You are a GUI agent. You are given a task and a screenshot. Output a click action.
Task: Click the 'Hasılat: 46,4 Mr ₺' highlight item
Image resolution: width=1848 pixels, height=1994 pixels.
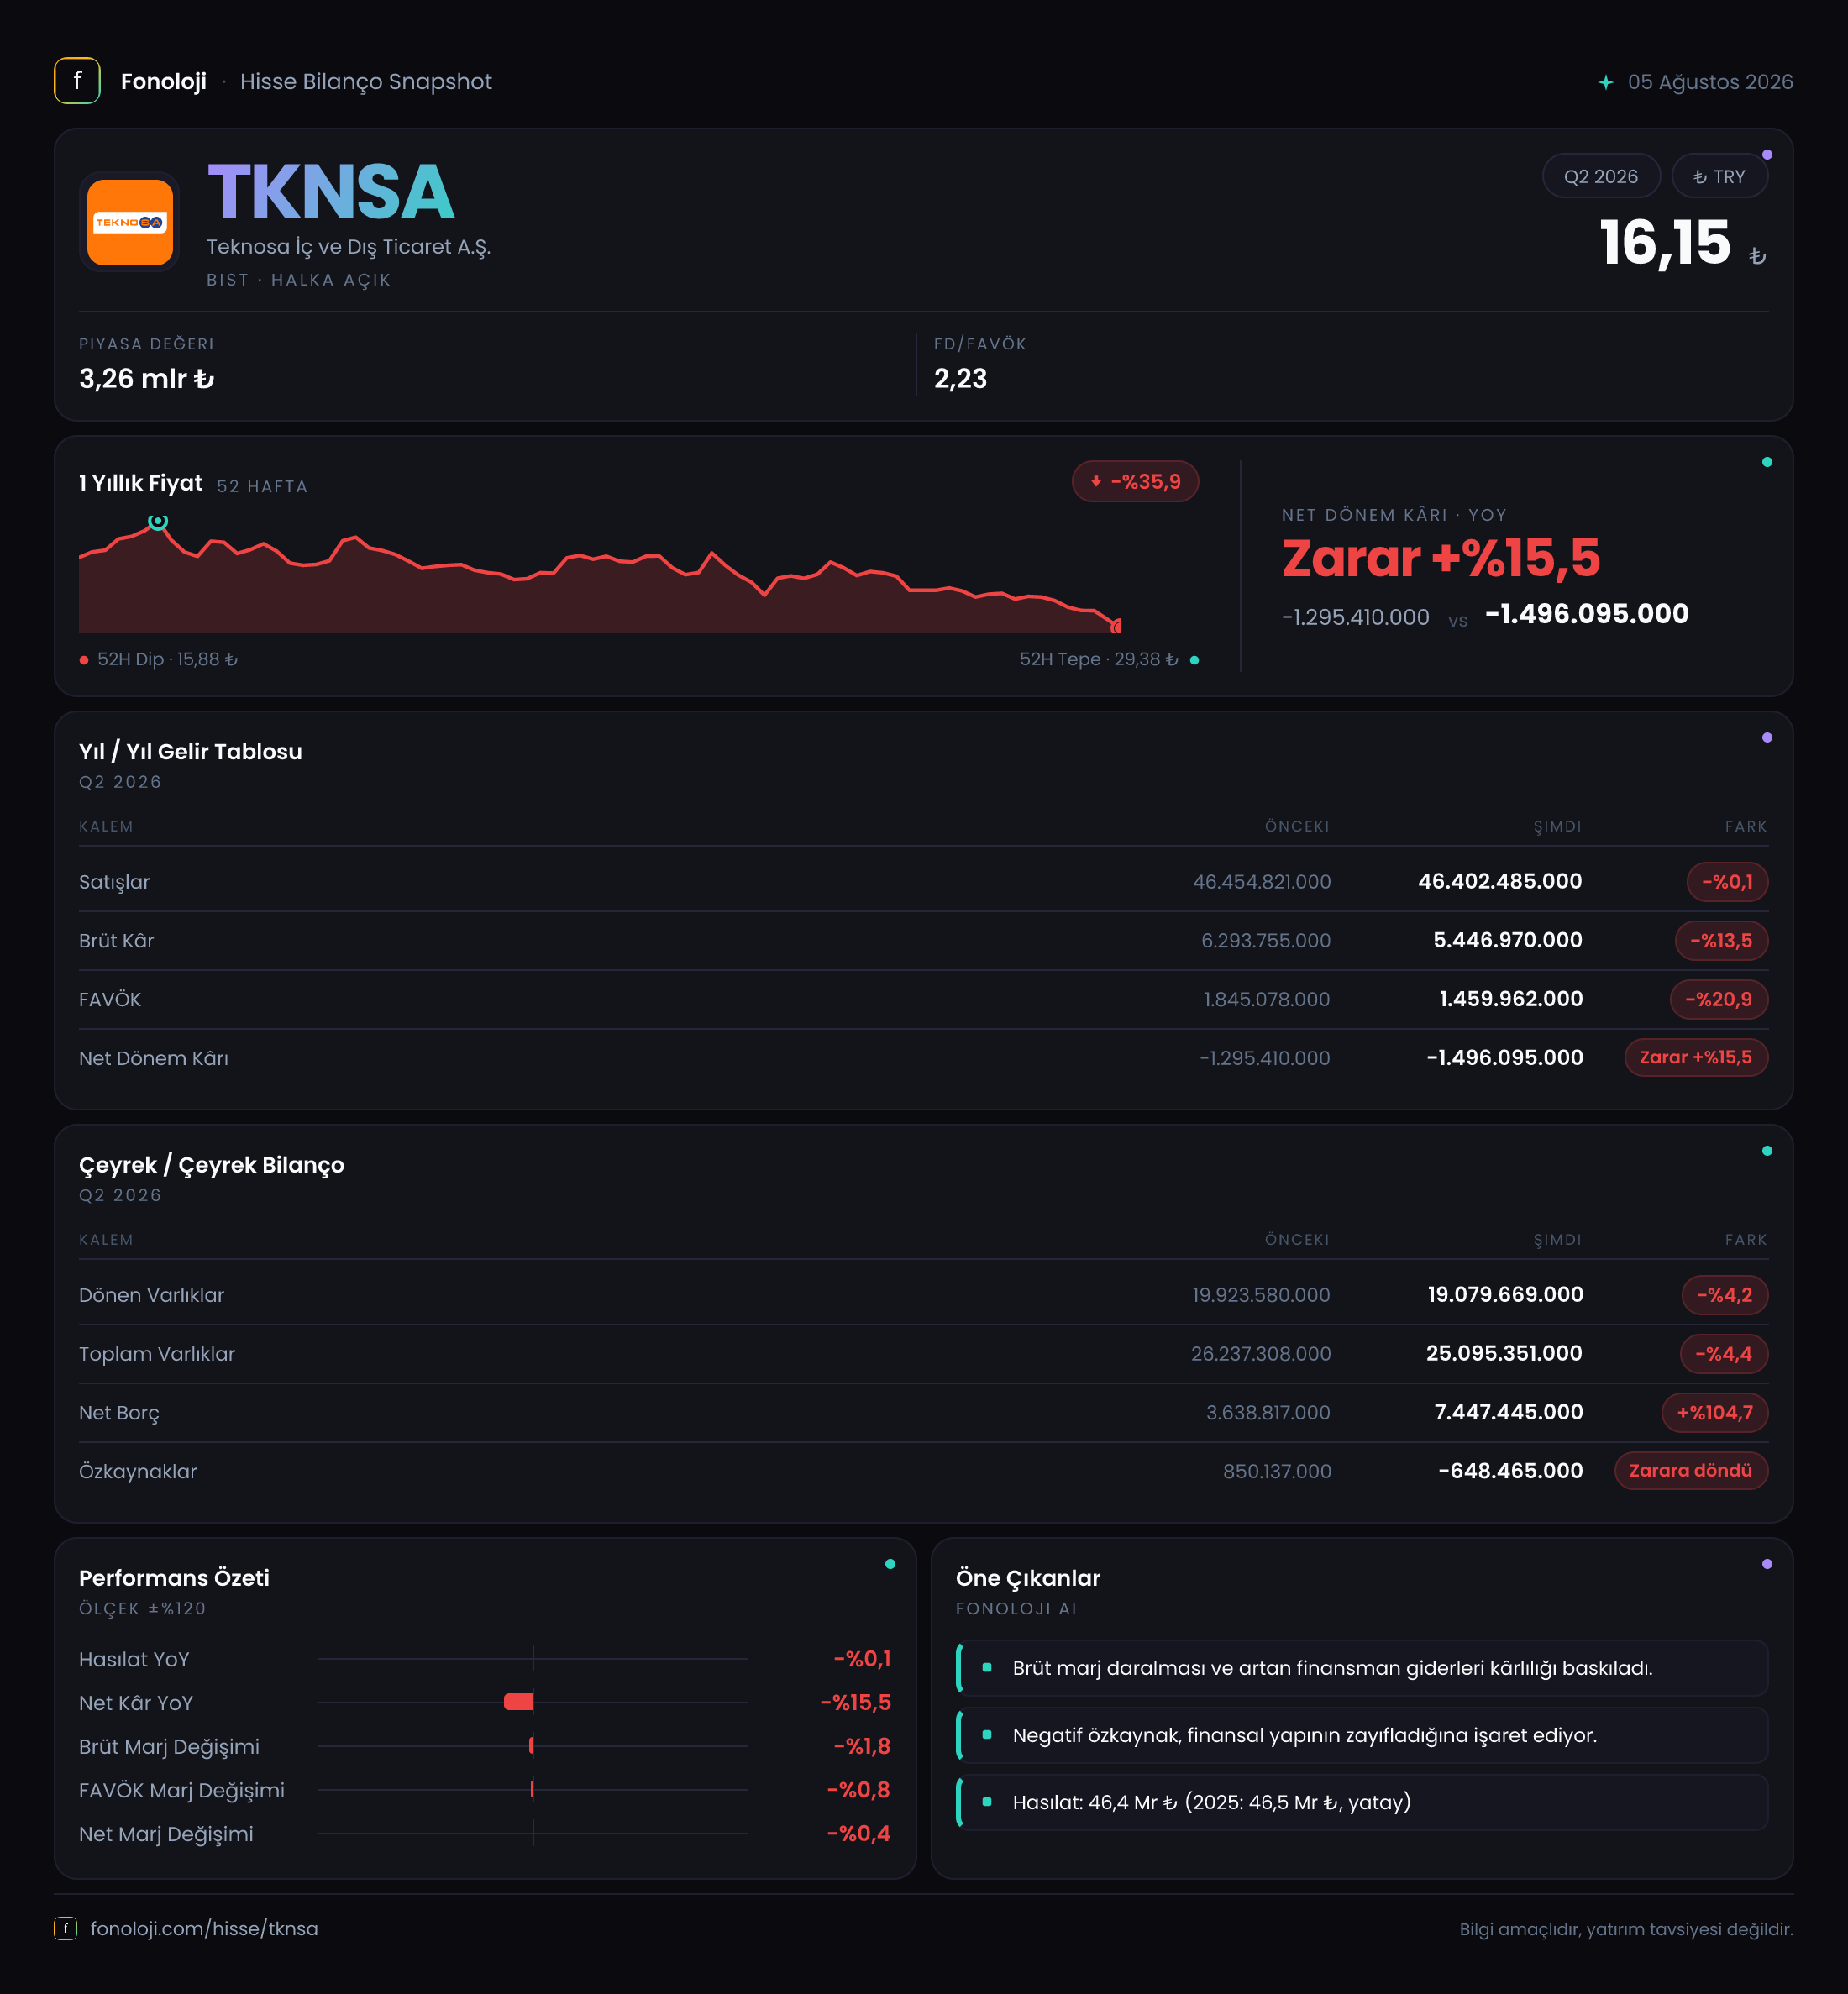(x=1362, y=1802)
